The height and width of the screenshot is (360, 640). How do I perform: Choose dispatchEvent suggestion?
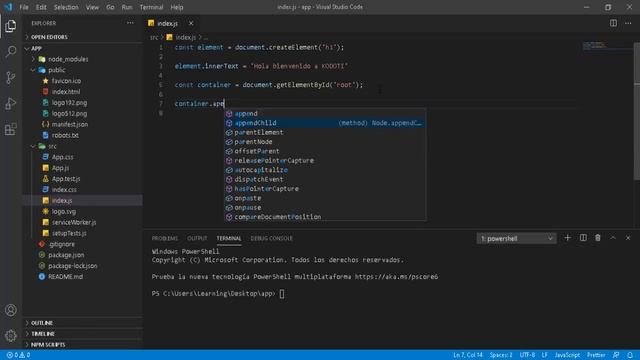pos(325,179)
